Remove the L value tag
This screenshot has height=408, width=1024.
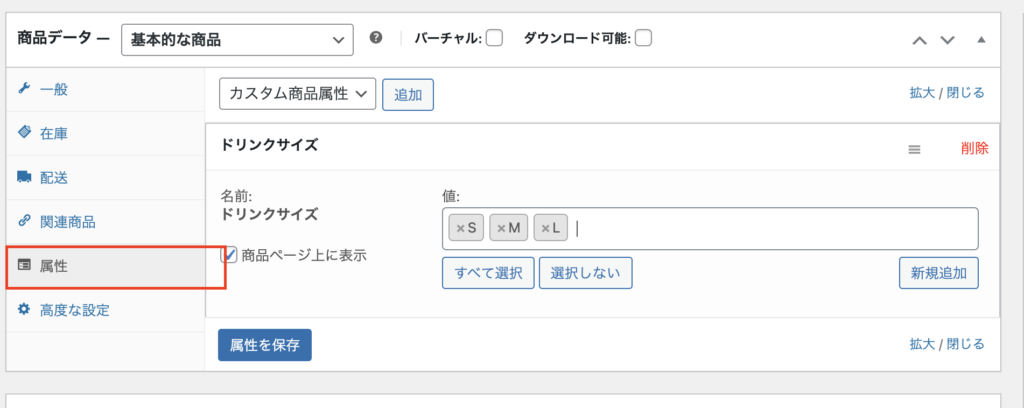[545, 229]
